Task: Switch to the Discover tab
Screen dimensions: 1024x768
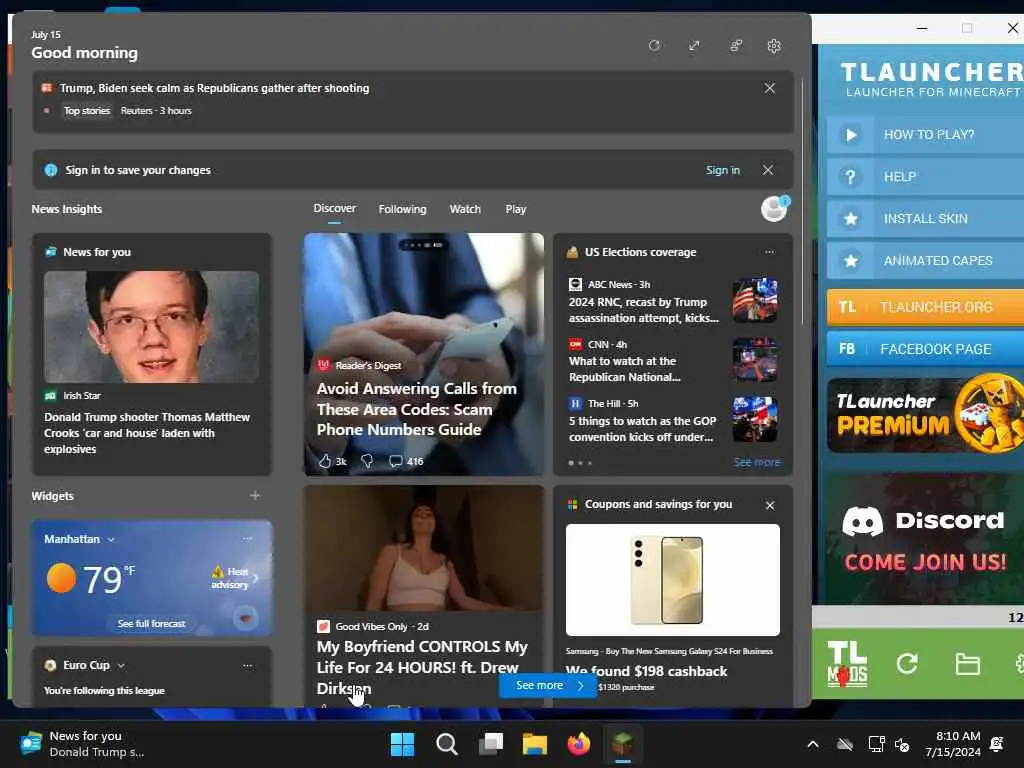Action: click(x=334, y=208)
